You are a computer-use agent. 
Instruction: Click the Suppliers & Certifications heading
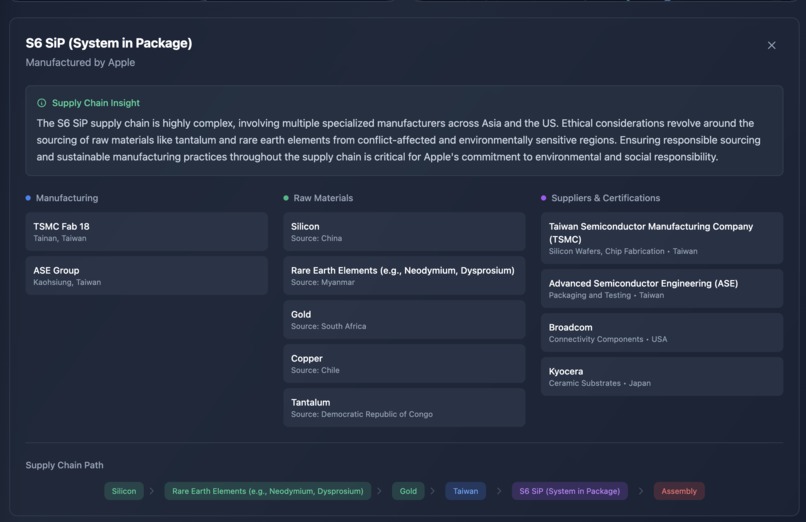click(606, 198)
